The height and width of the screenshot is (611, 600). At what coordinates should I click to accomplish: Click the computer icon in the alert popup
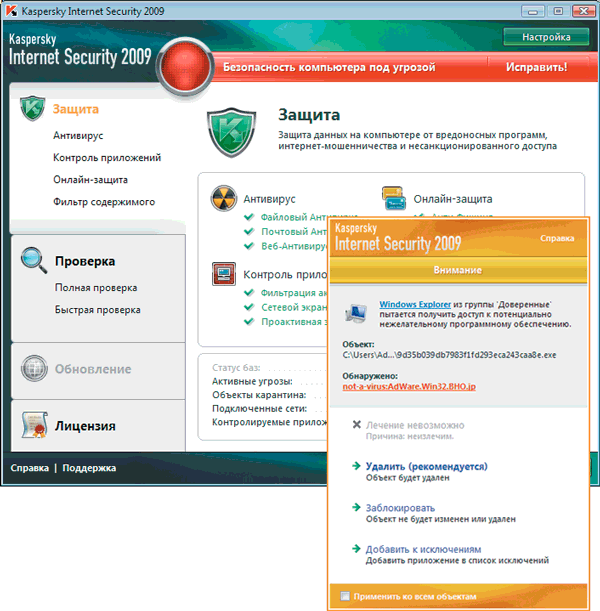click(x=356, y=313)
